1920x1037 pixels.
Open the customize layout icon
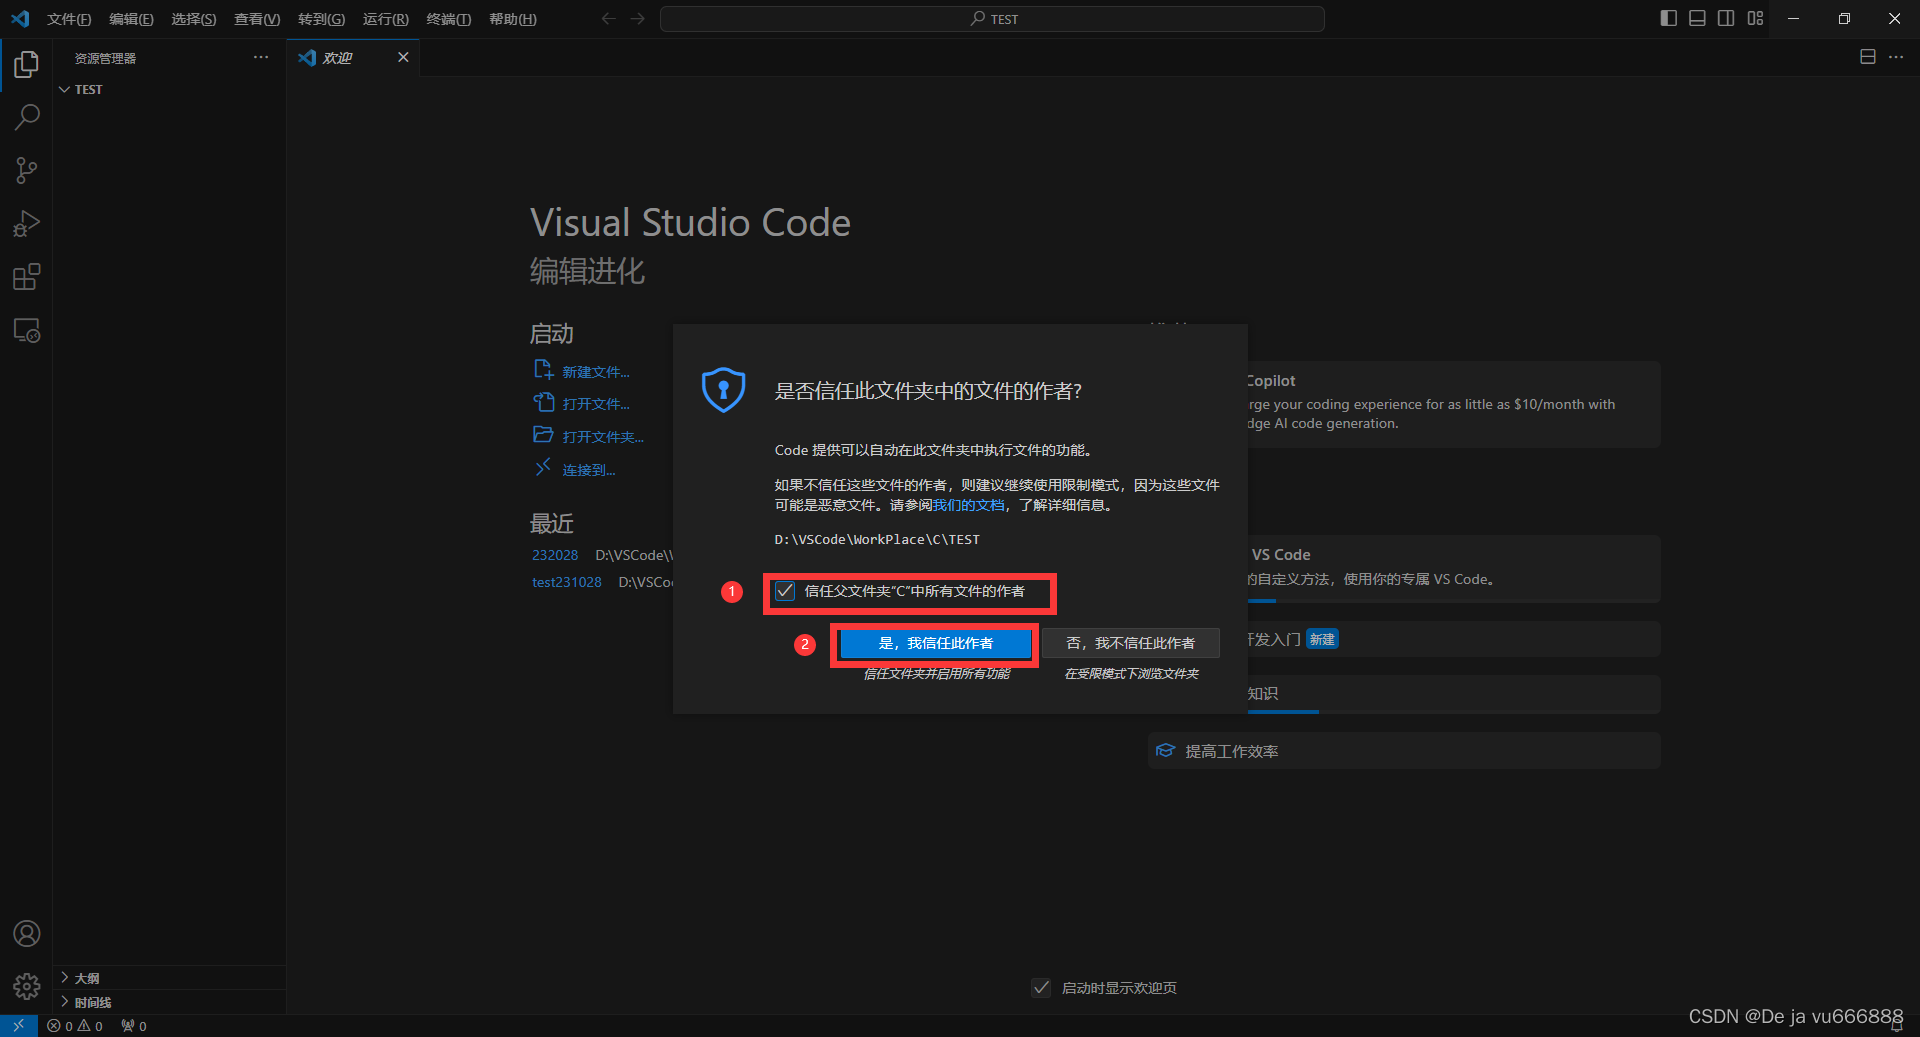(1755, 18)
